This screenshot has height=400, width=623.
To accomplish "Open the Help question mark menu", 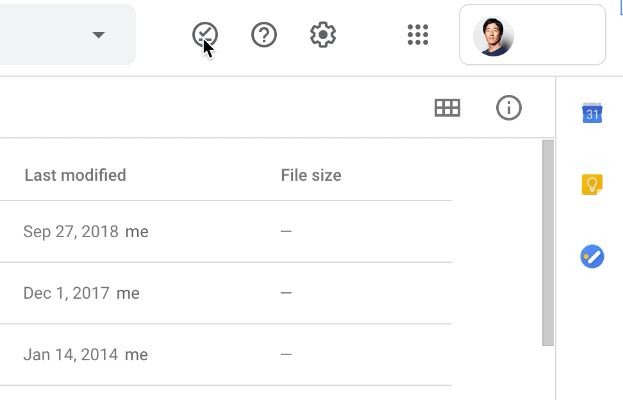I will (264, 35).
